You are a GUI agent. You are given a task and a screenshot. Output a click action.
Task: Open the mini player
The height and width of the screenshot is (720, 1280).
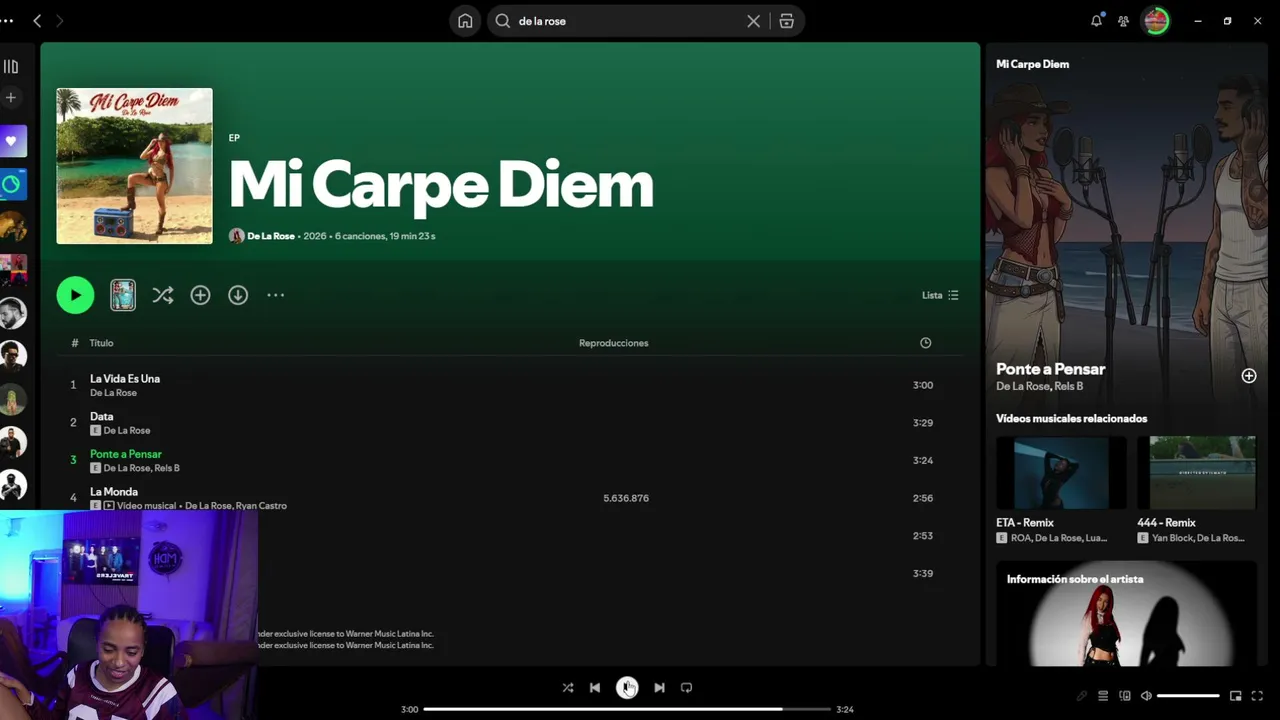click(x=1236, y=696)
